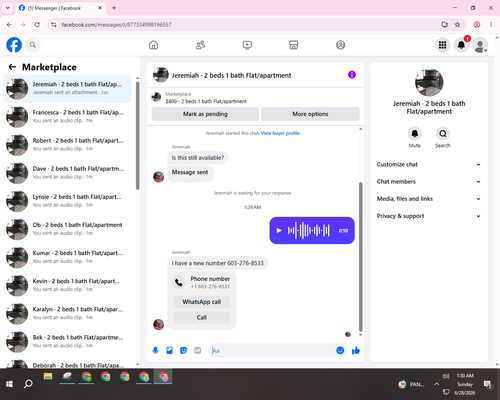Viewport: 500px width, 400px height.
Task: Click the back arrow beside Marketplace
Action: (x=12, y=67)
